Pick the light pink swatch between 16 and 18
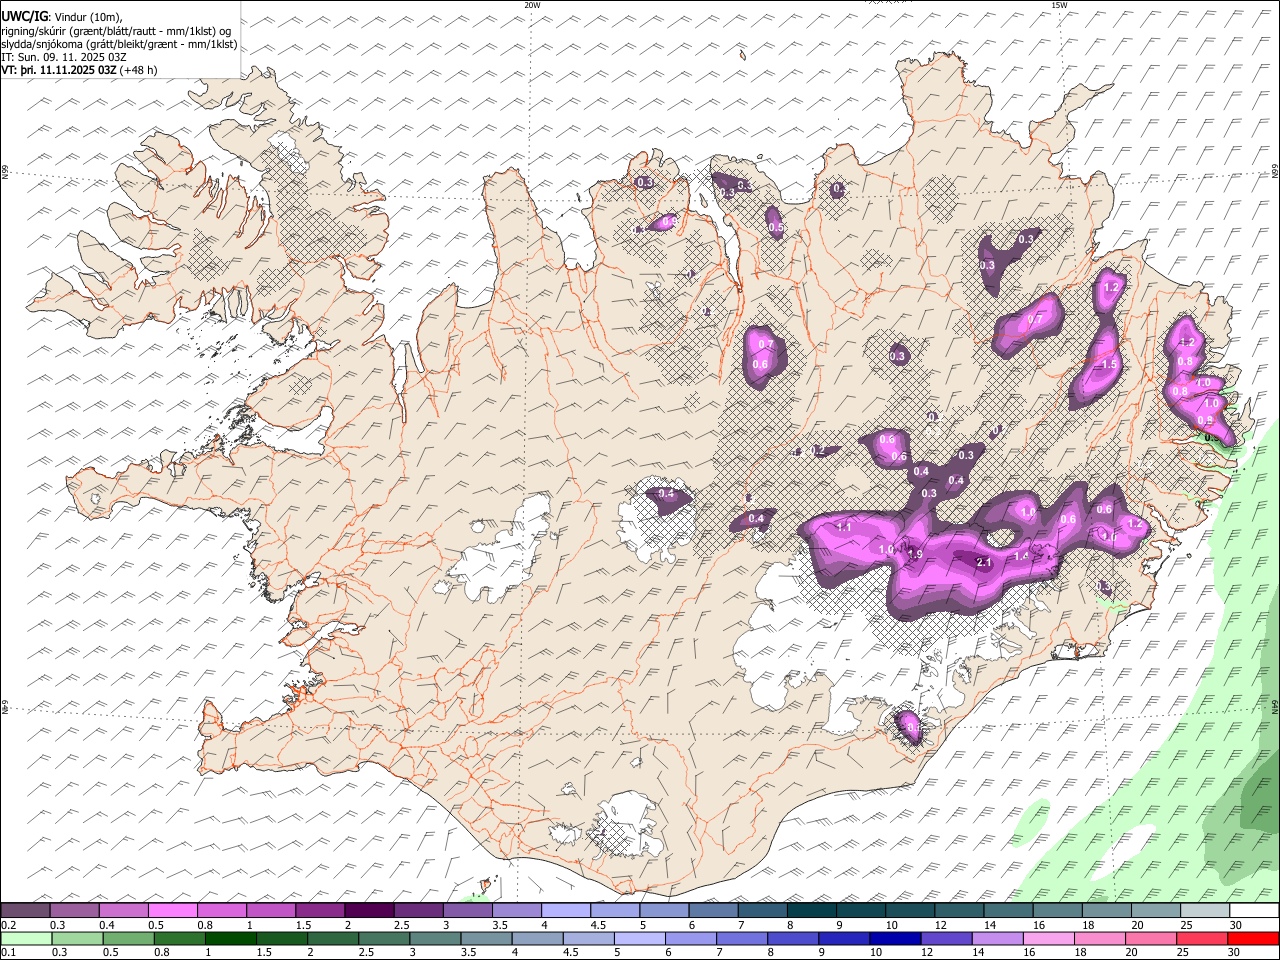The image size is (1280, 960). tap(1048, 938)
